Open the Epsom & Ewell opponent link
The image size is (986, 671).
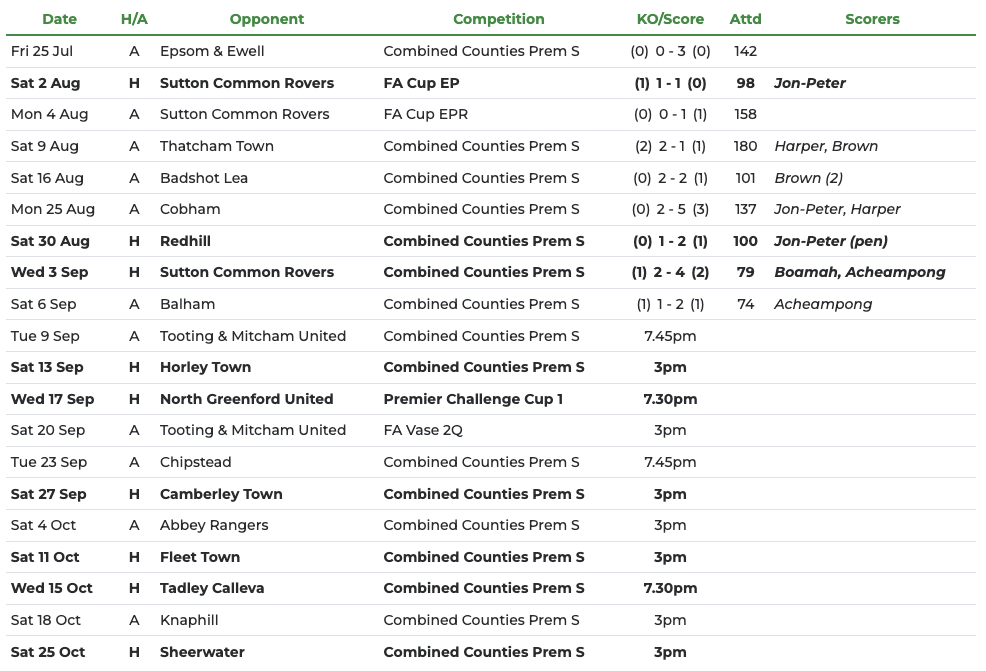[212, 51]
